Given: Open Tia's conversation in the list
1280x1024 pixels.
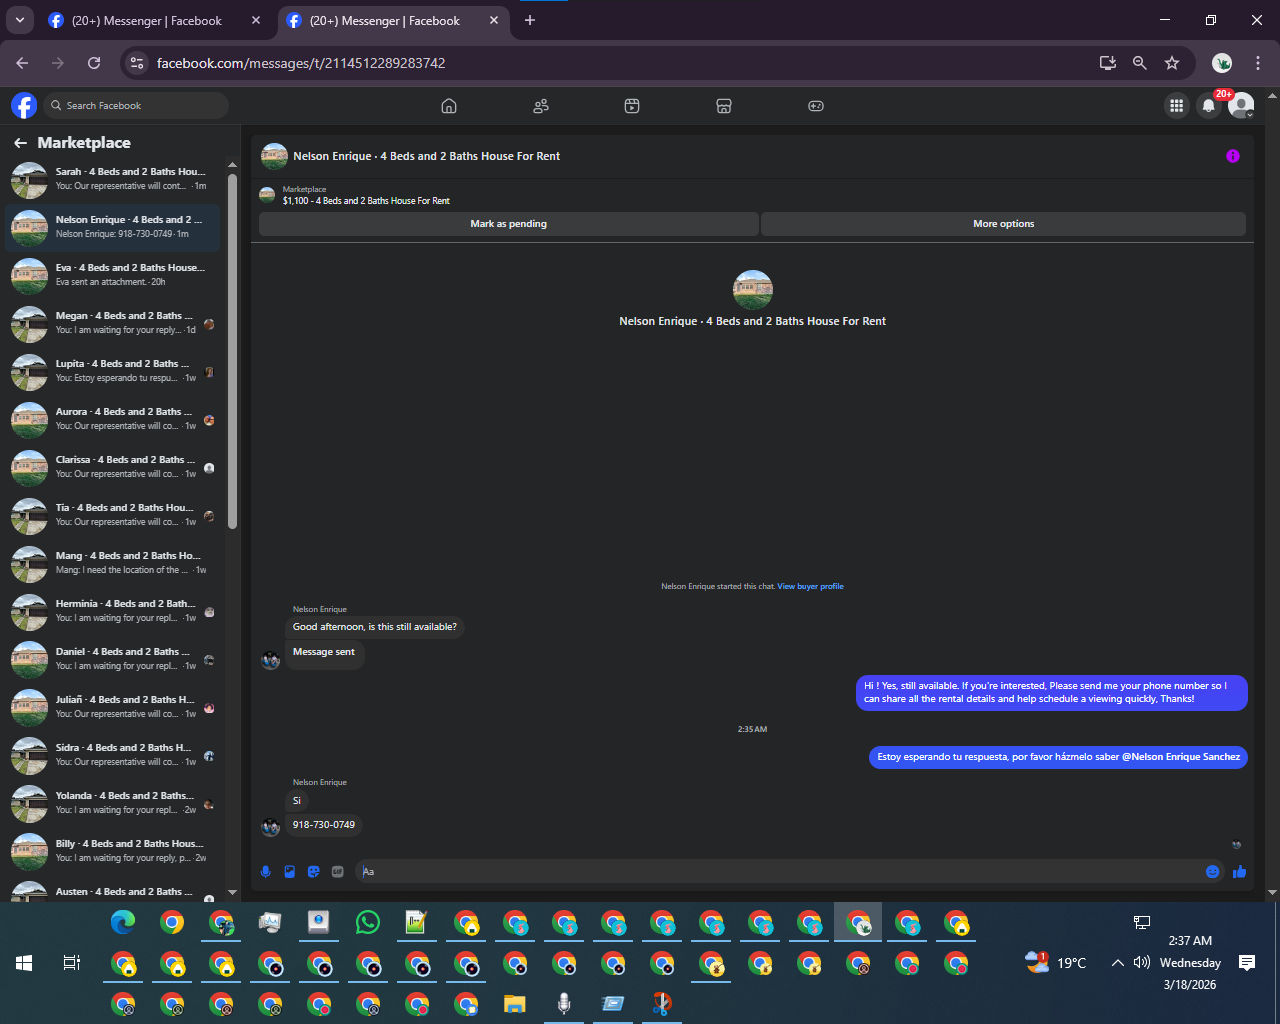Looking at the screenshot, I should [112, 516].
